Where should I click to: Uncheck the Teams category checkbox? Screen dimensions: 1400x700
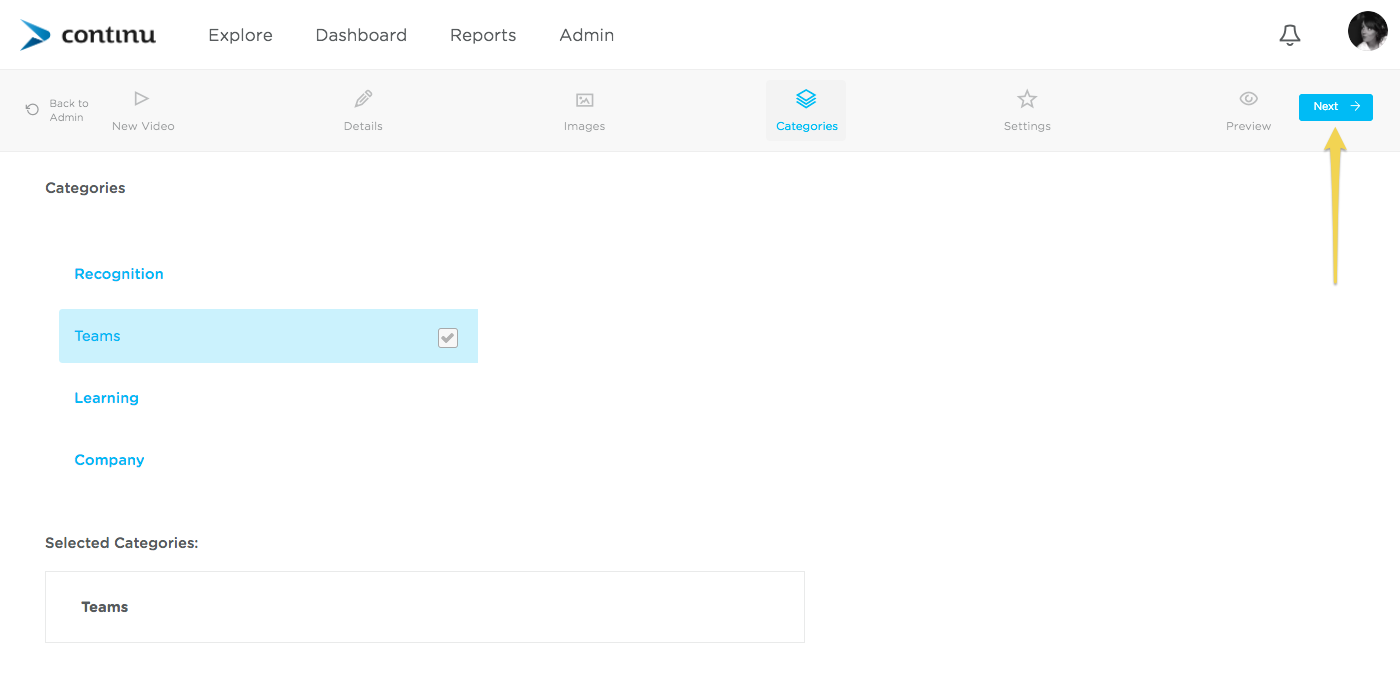click(448, 338)
